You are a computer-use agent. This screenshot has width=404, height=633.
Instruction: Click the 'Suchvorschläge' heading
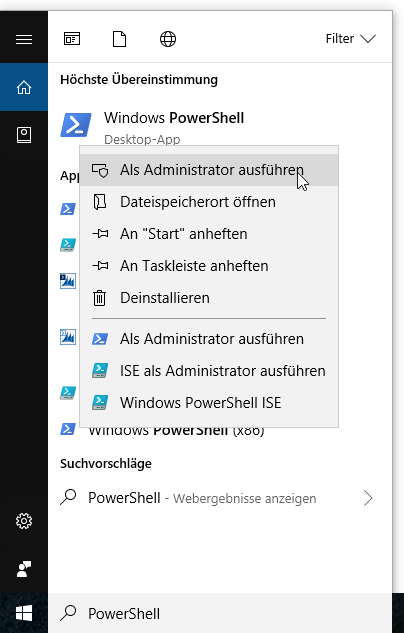106,463
